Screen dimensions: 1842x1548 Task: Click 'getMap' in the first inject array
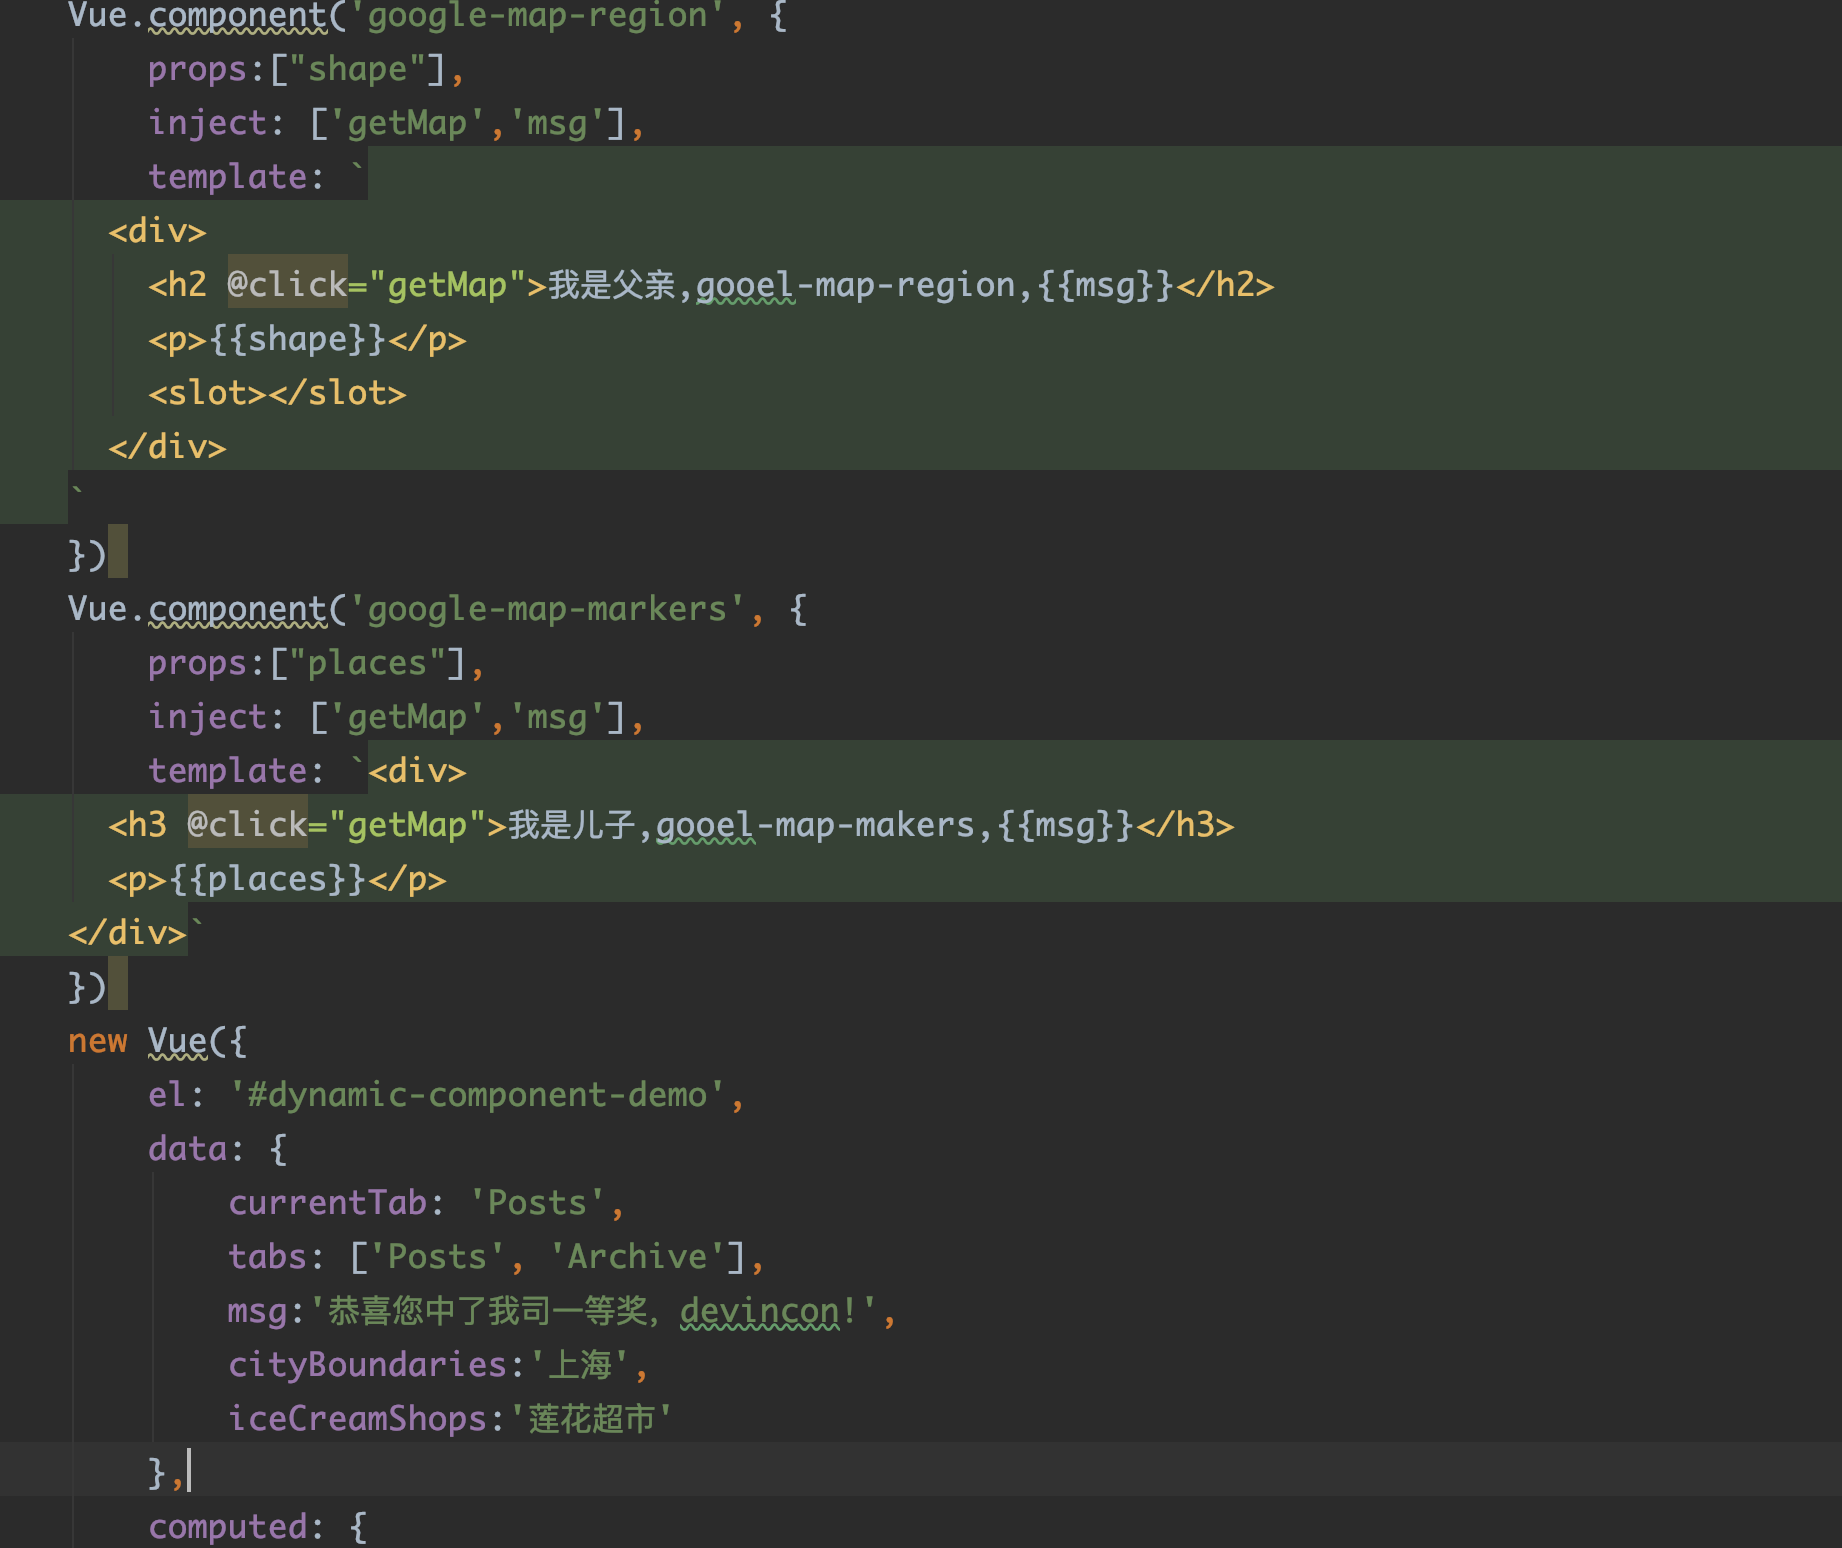point(407,124)
